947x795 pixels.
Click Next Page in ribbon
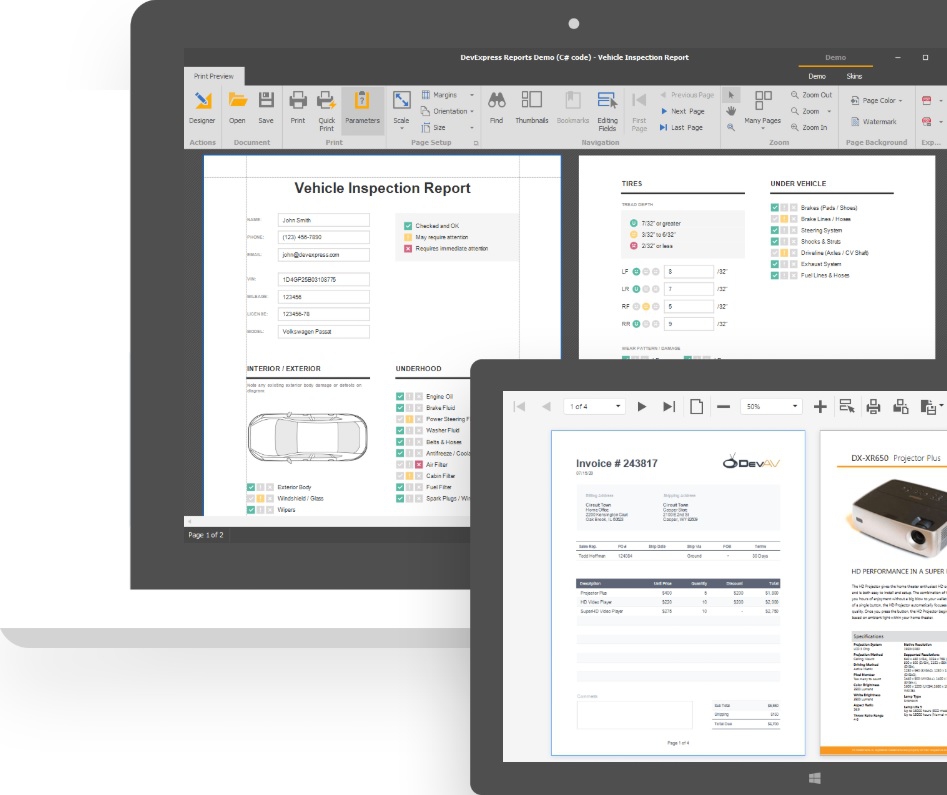[x=682, y=111]
